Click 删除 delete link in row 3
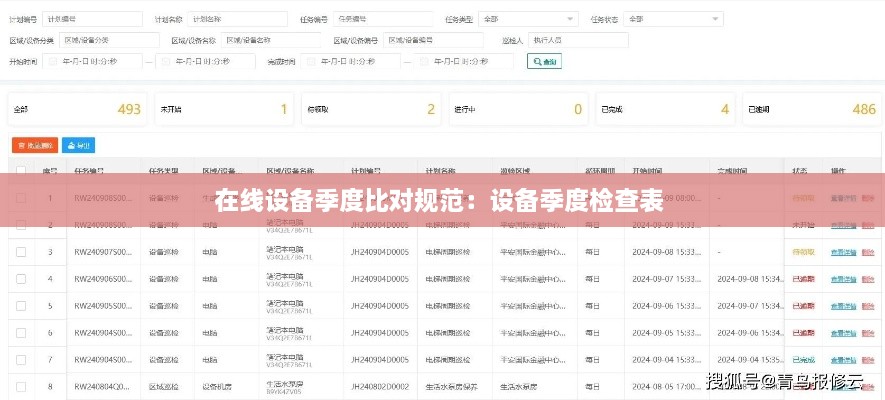 [868, 252]
